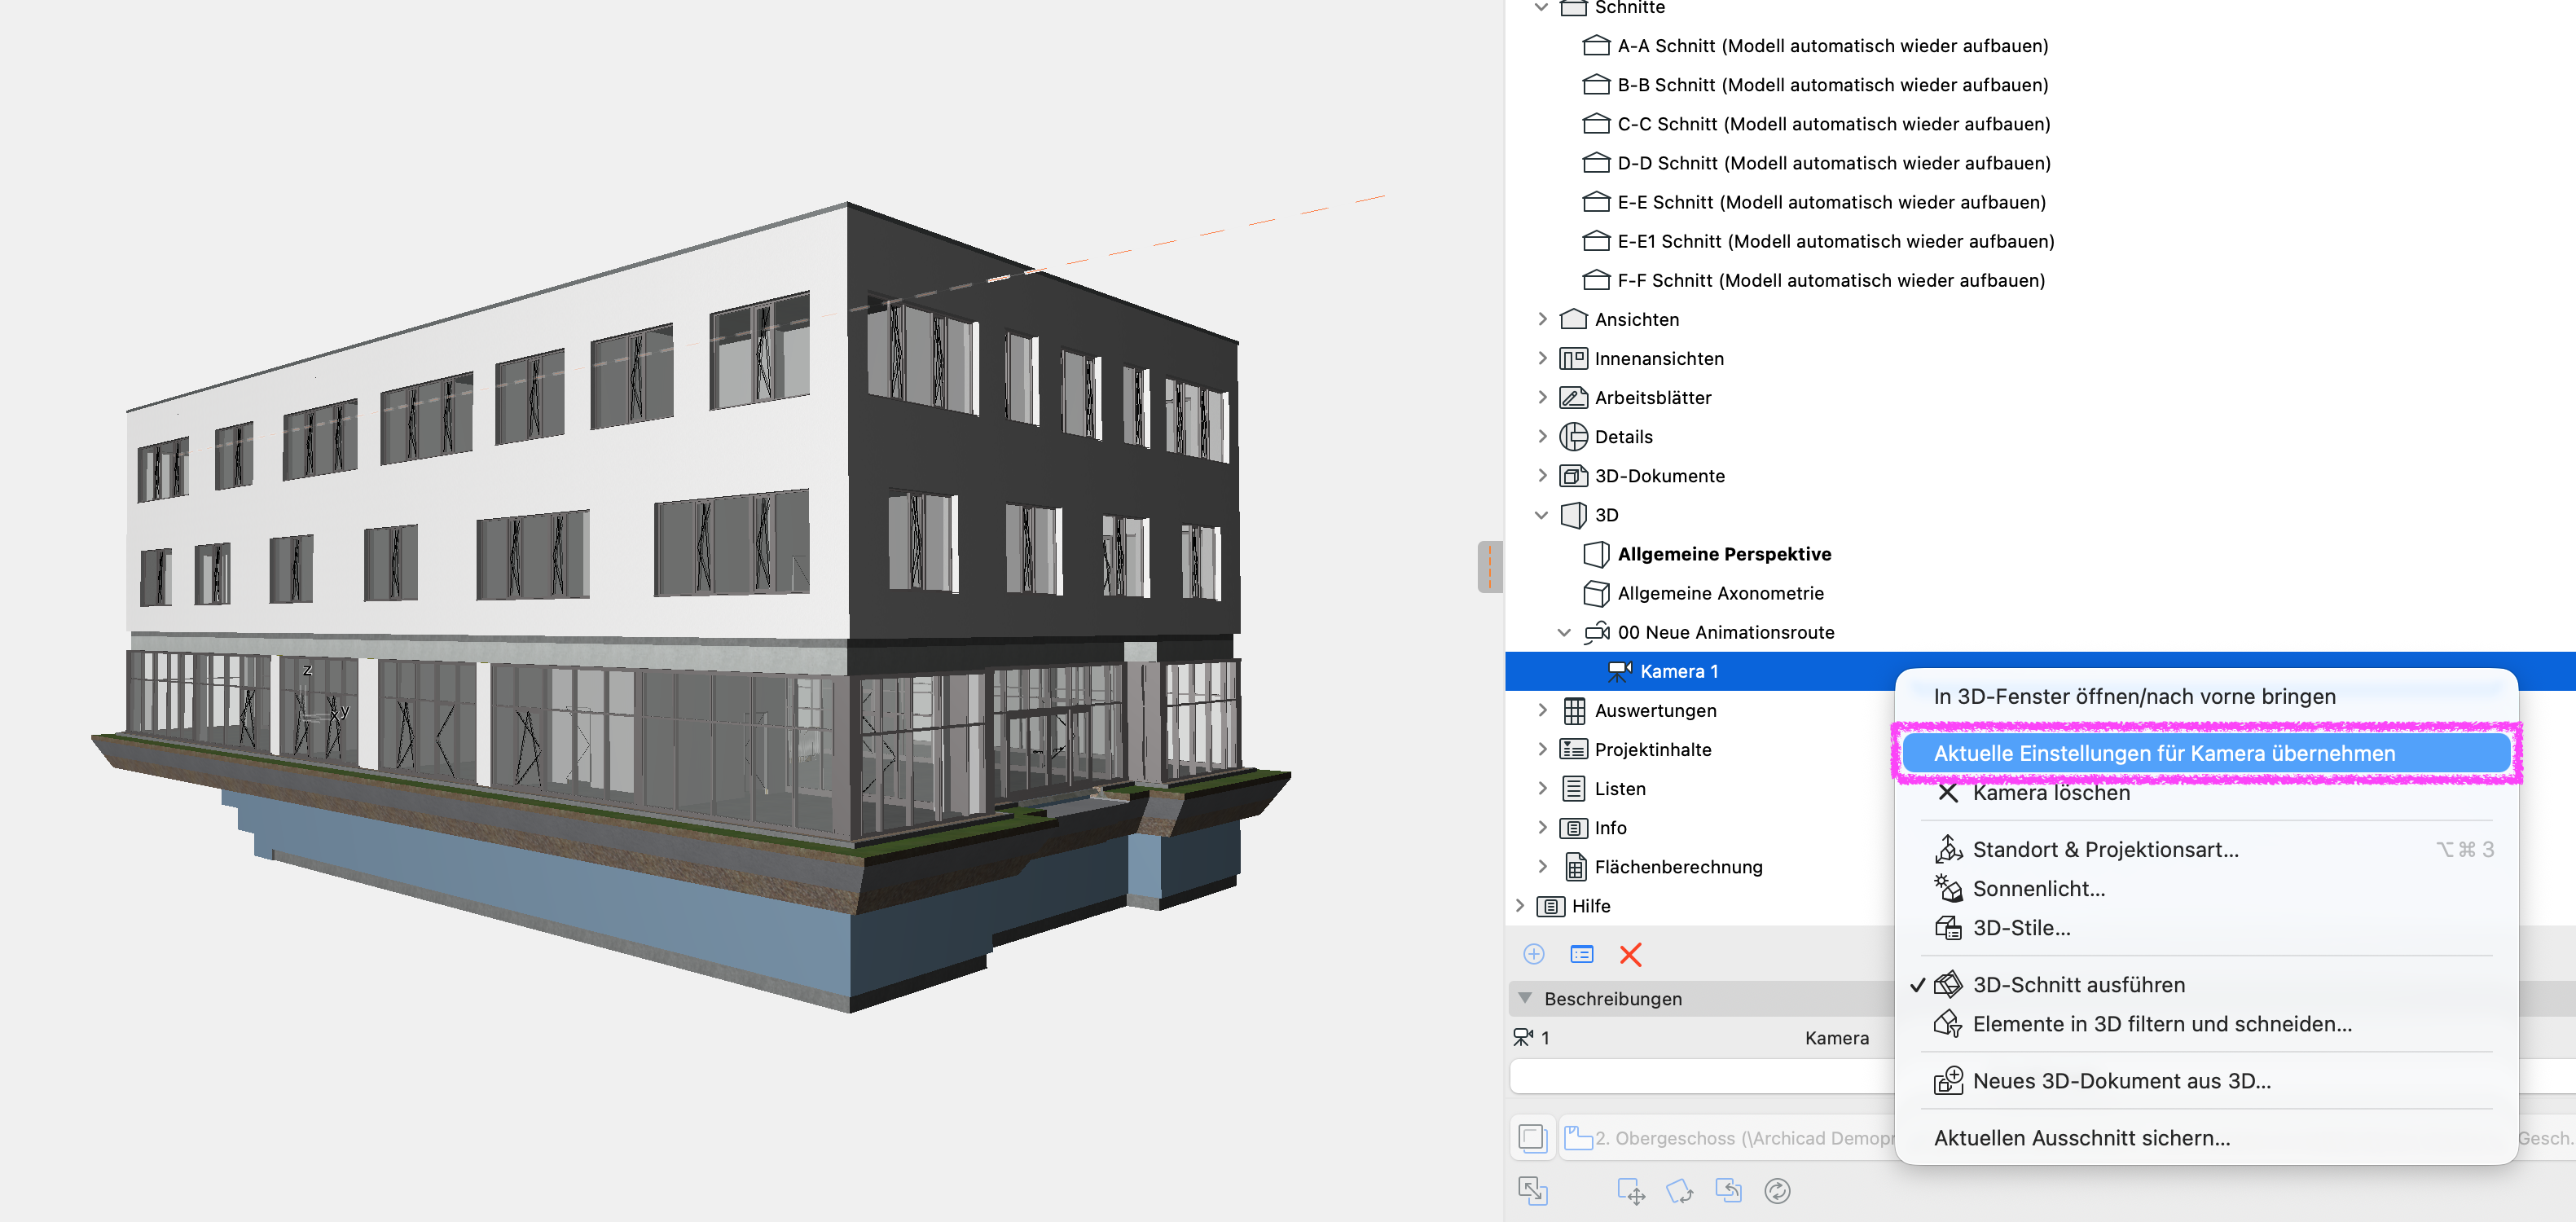Click the 3D-Dokumente icon

coord(1573,475)
